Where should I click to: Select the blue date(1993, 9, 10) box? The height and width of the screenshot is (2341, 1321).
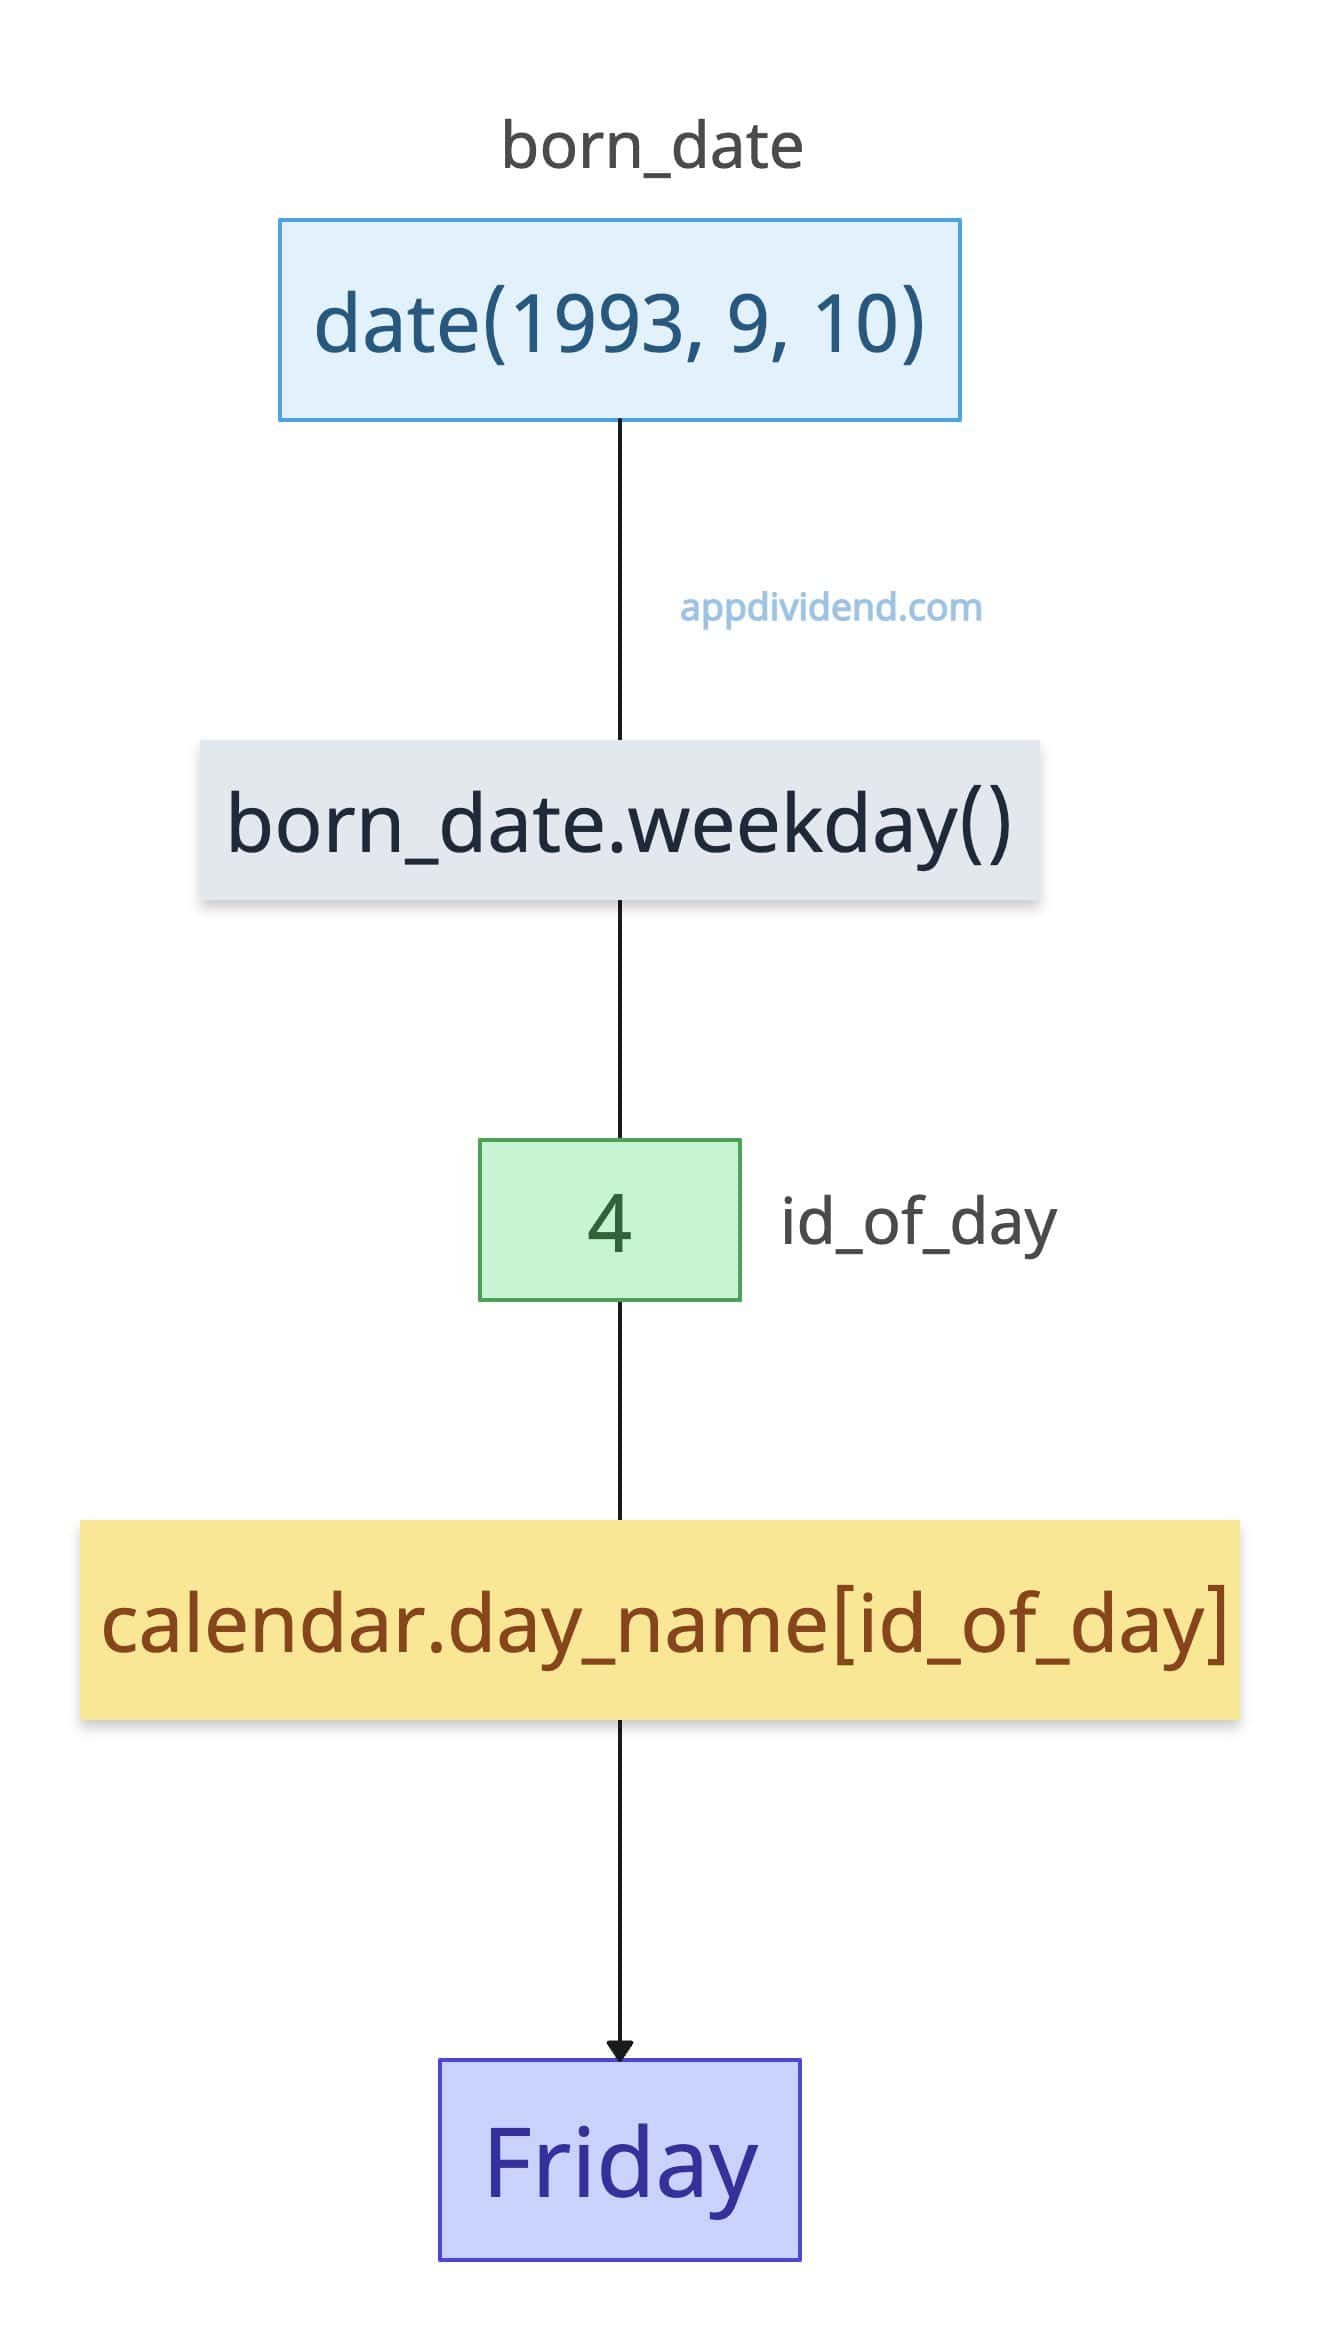point(619,320)
